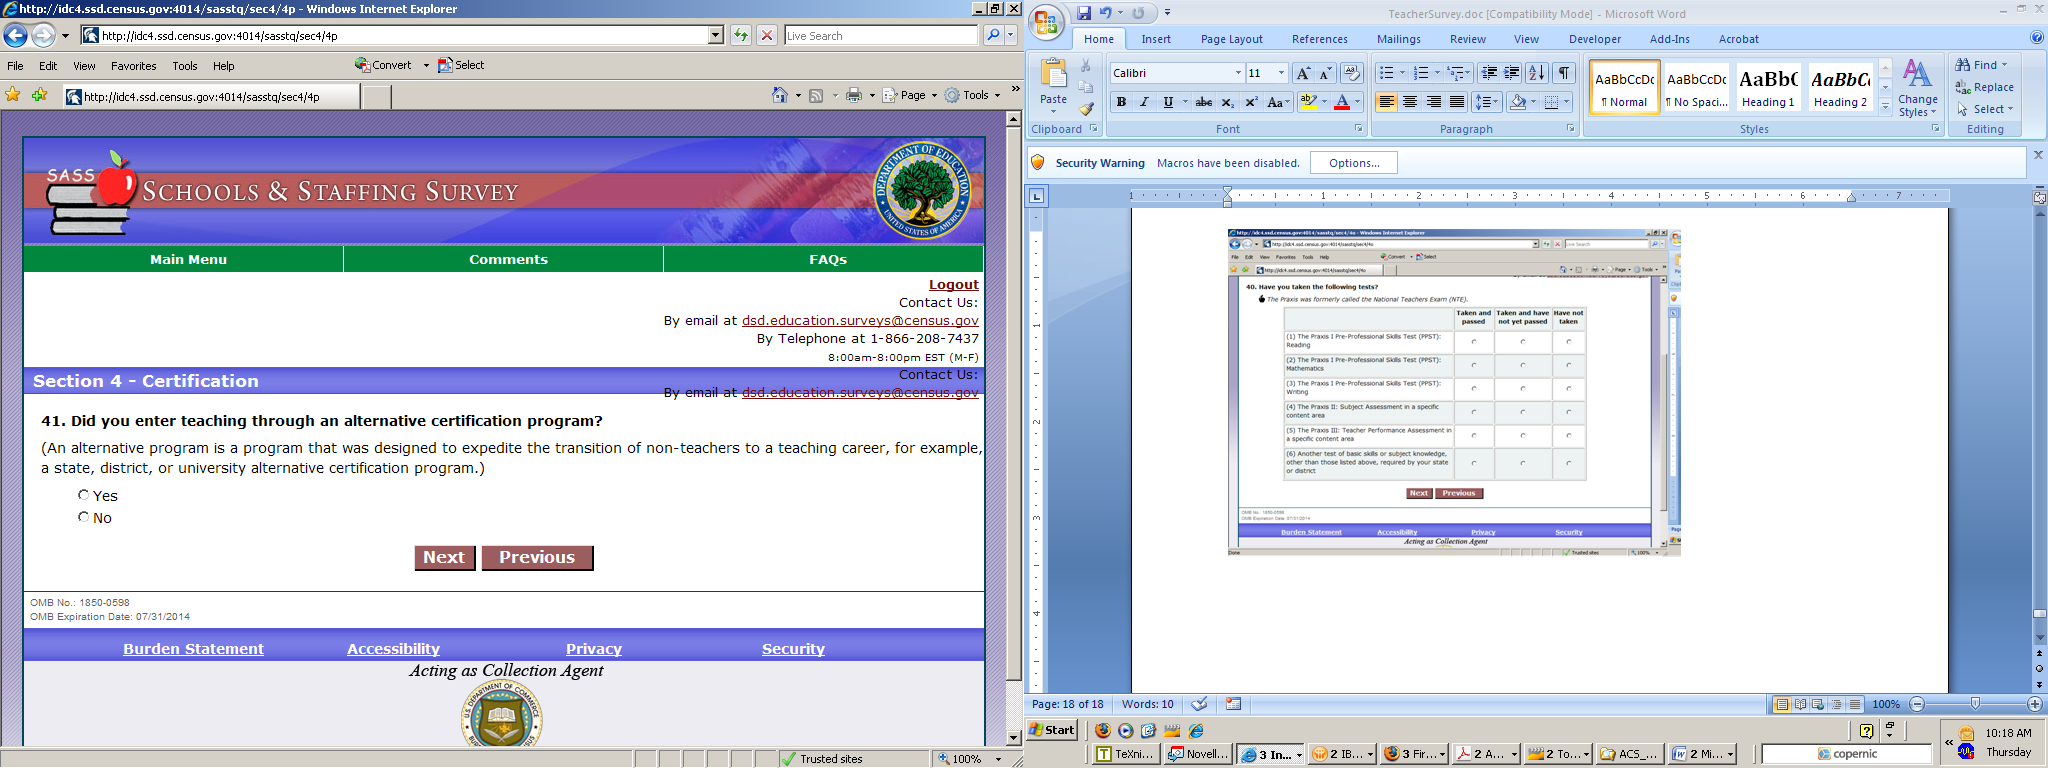Click the Back arrow in Internet Explorer
This screenshot has height=768, width=2048.
coord(15,36)
